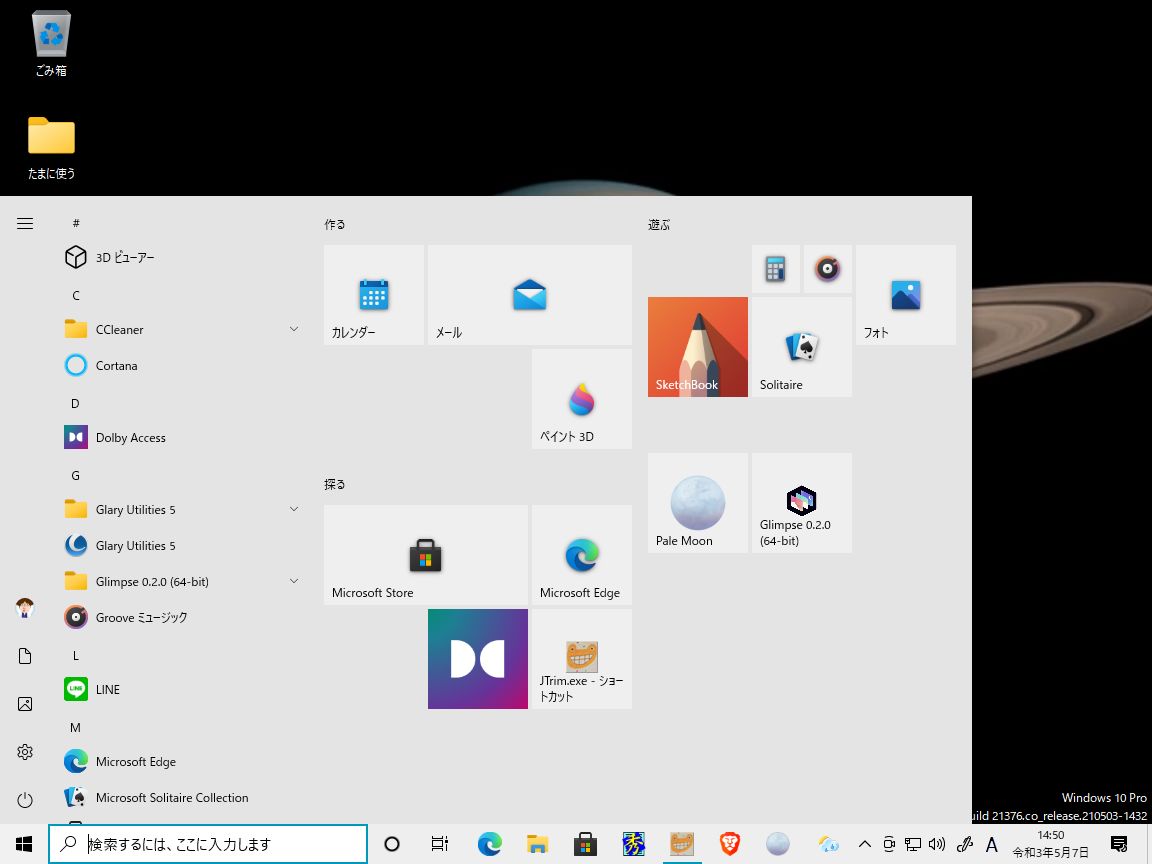1152x864 pixels.
Task: Open the Microsoft Edge tile
Action: pos(582,555)
